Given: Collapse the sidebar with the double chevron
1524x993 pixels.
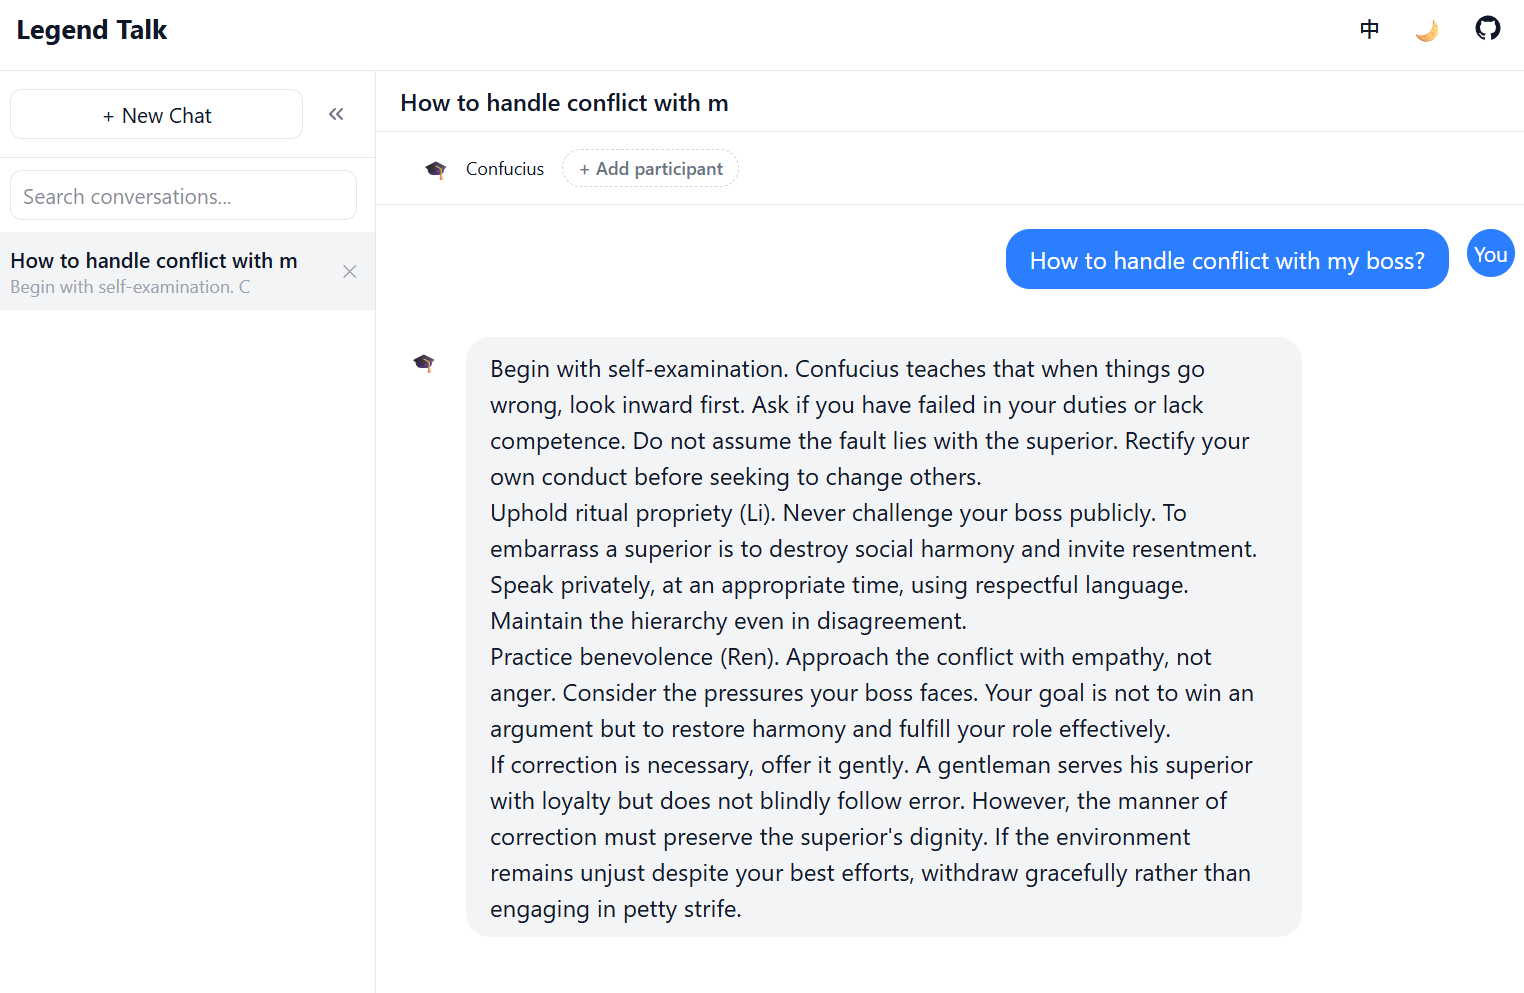Looking at the screenshot, I should point(336,114).
